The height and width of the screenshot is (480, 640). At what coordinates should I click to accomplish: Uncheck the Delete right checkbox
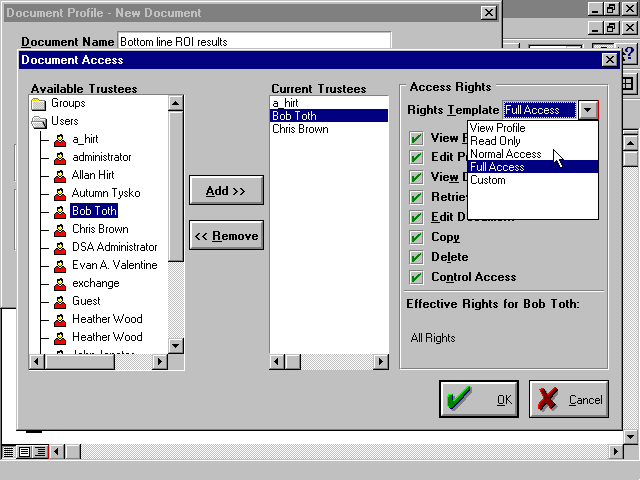pos(416,258)
